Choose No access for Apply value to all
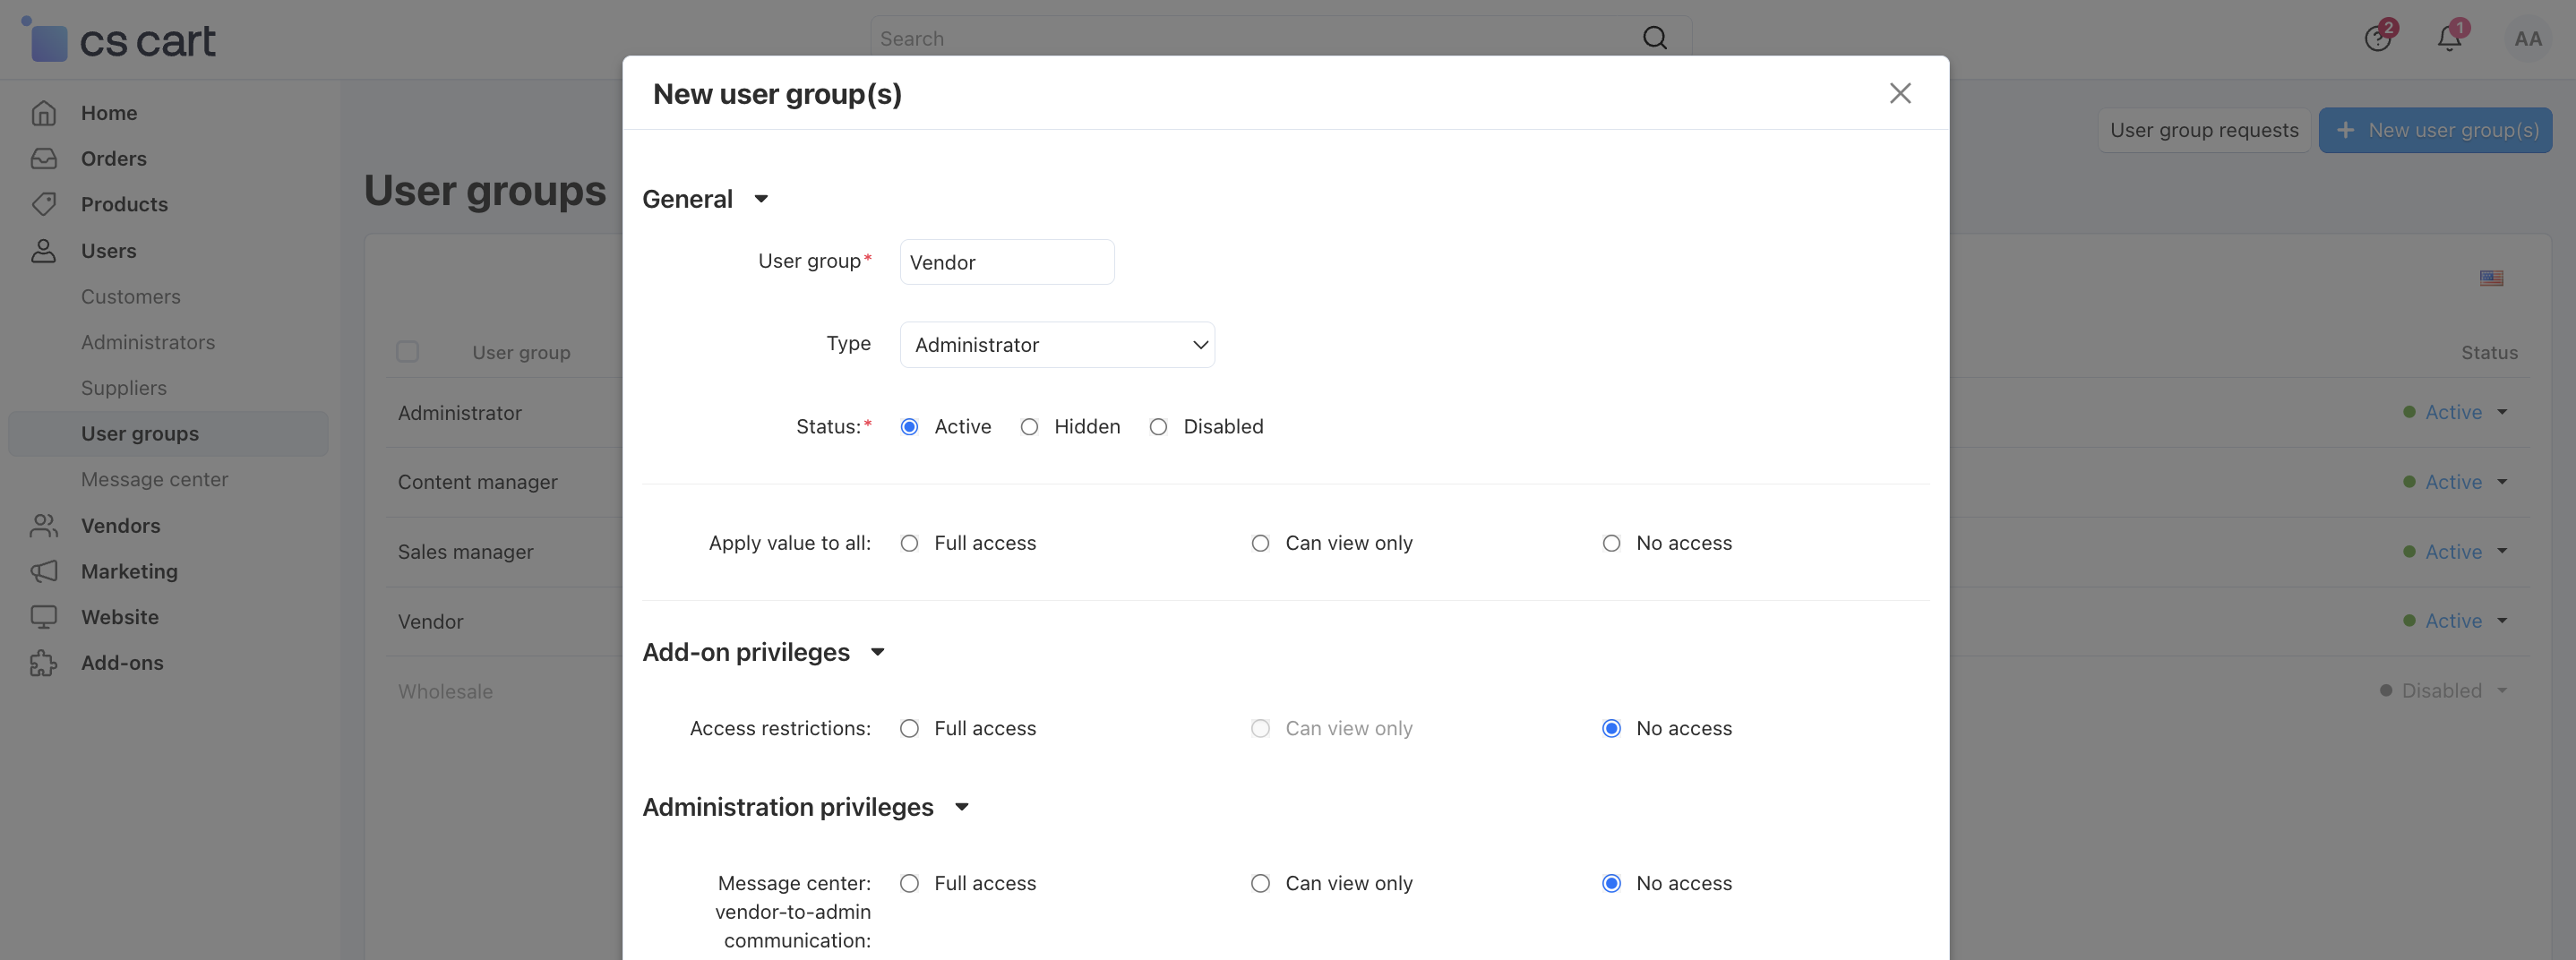This screenshot has width=2576, height=960. tap(1611, 543)
